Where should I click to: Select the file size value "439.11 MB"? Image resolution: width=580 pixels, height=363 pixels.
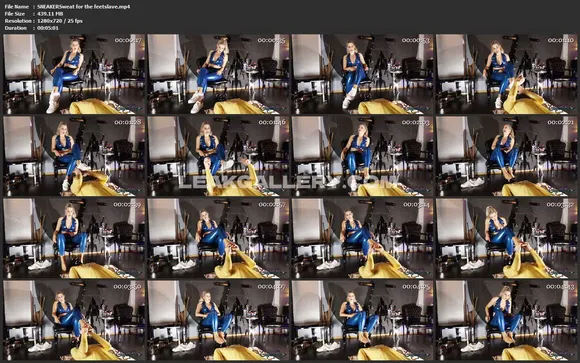[50, 14]
